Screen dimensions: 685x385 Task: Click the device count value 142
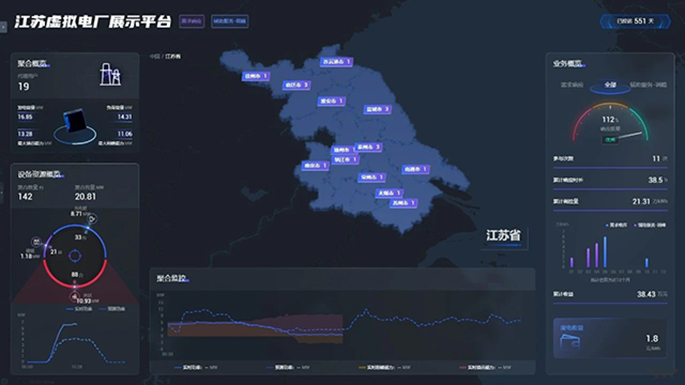[25, 197]
